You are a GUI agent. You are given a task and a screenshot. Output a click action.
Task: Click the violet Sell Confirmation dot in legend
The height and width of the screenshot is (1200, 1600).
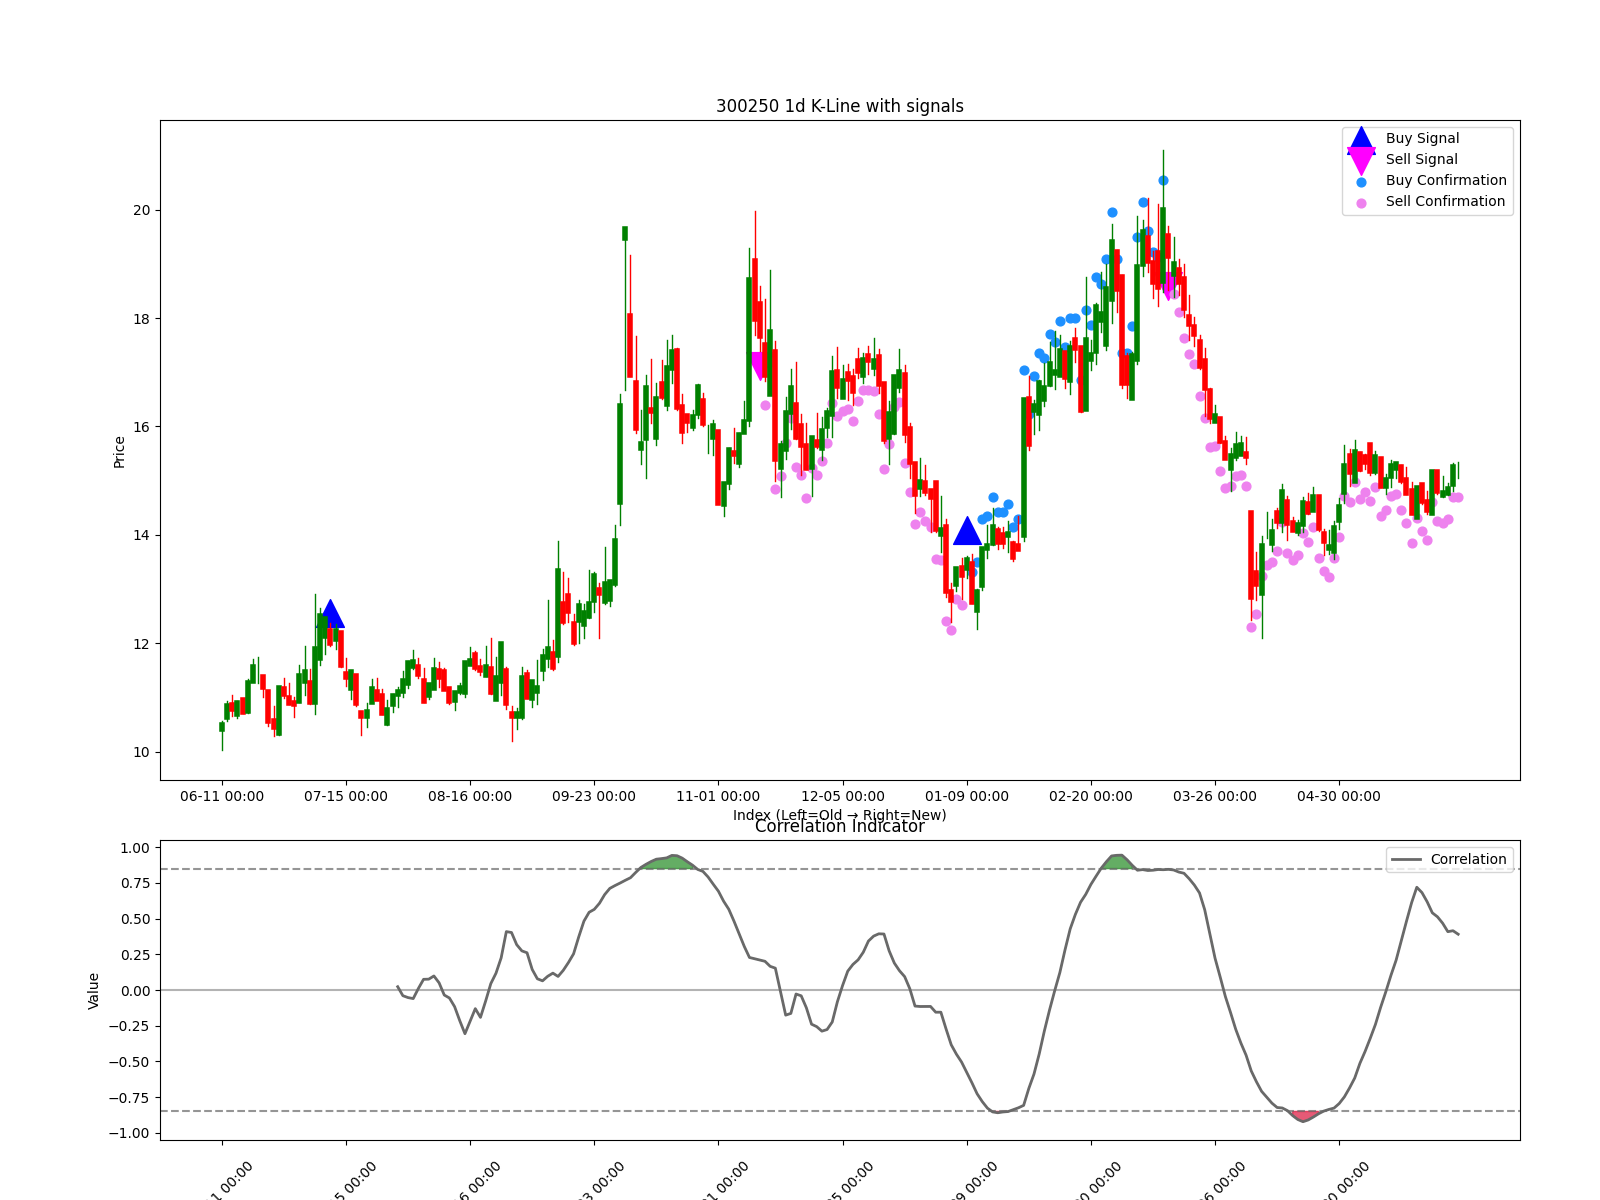[x=1361, y=203]
